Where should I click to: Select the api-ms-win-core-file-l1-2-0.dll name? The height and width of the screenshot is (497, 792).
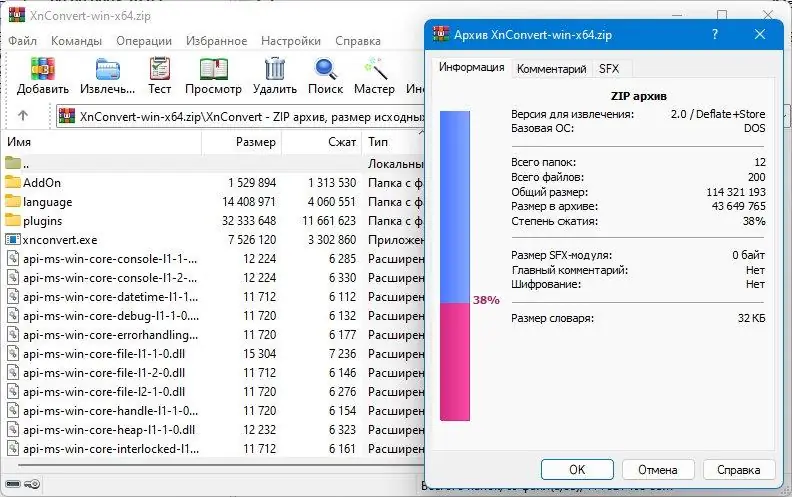(x=104, y=373)
